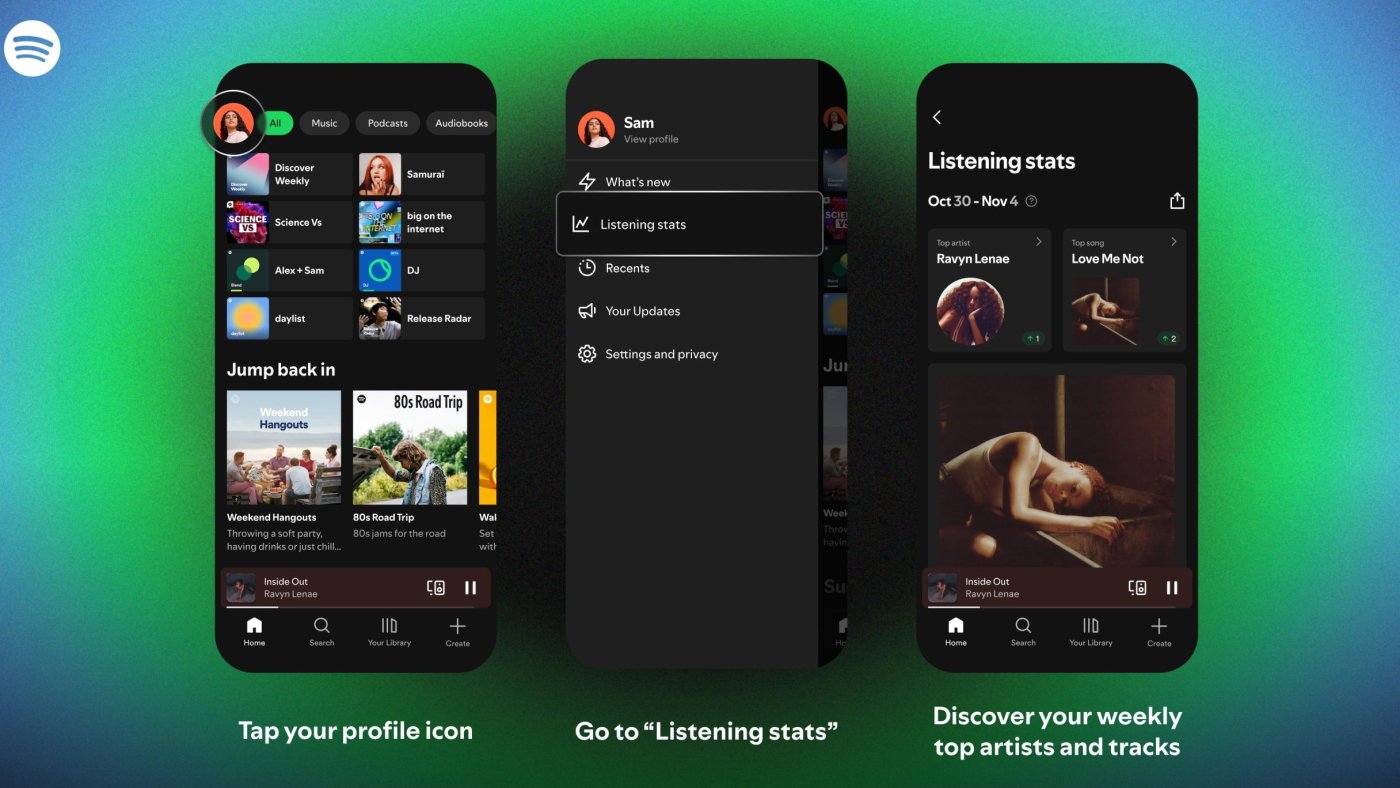The width and height of the screenshot is (1400, 788).
Task: Click View profile under Sam
Action: (651, 139)
